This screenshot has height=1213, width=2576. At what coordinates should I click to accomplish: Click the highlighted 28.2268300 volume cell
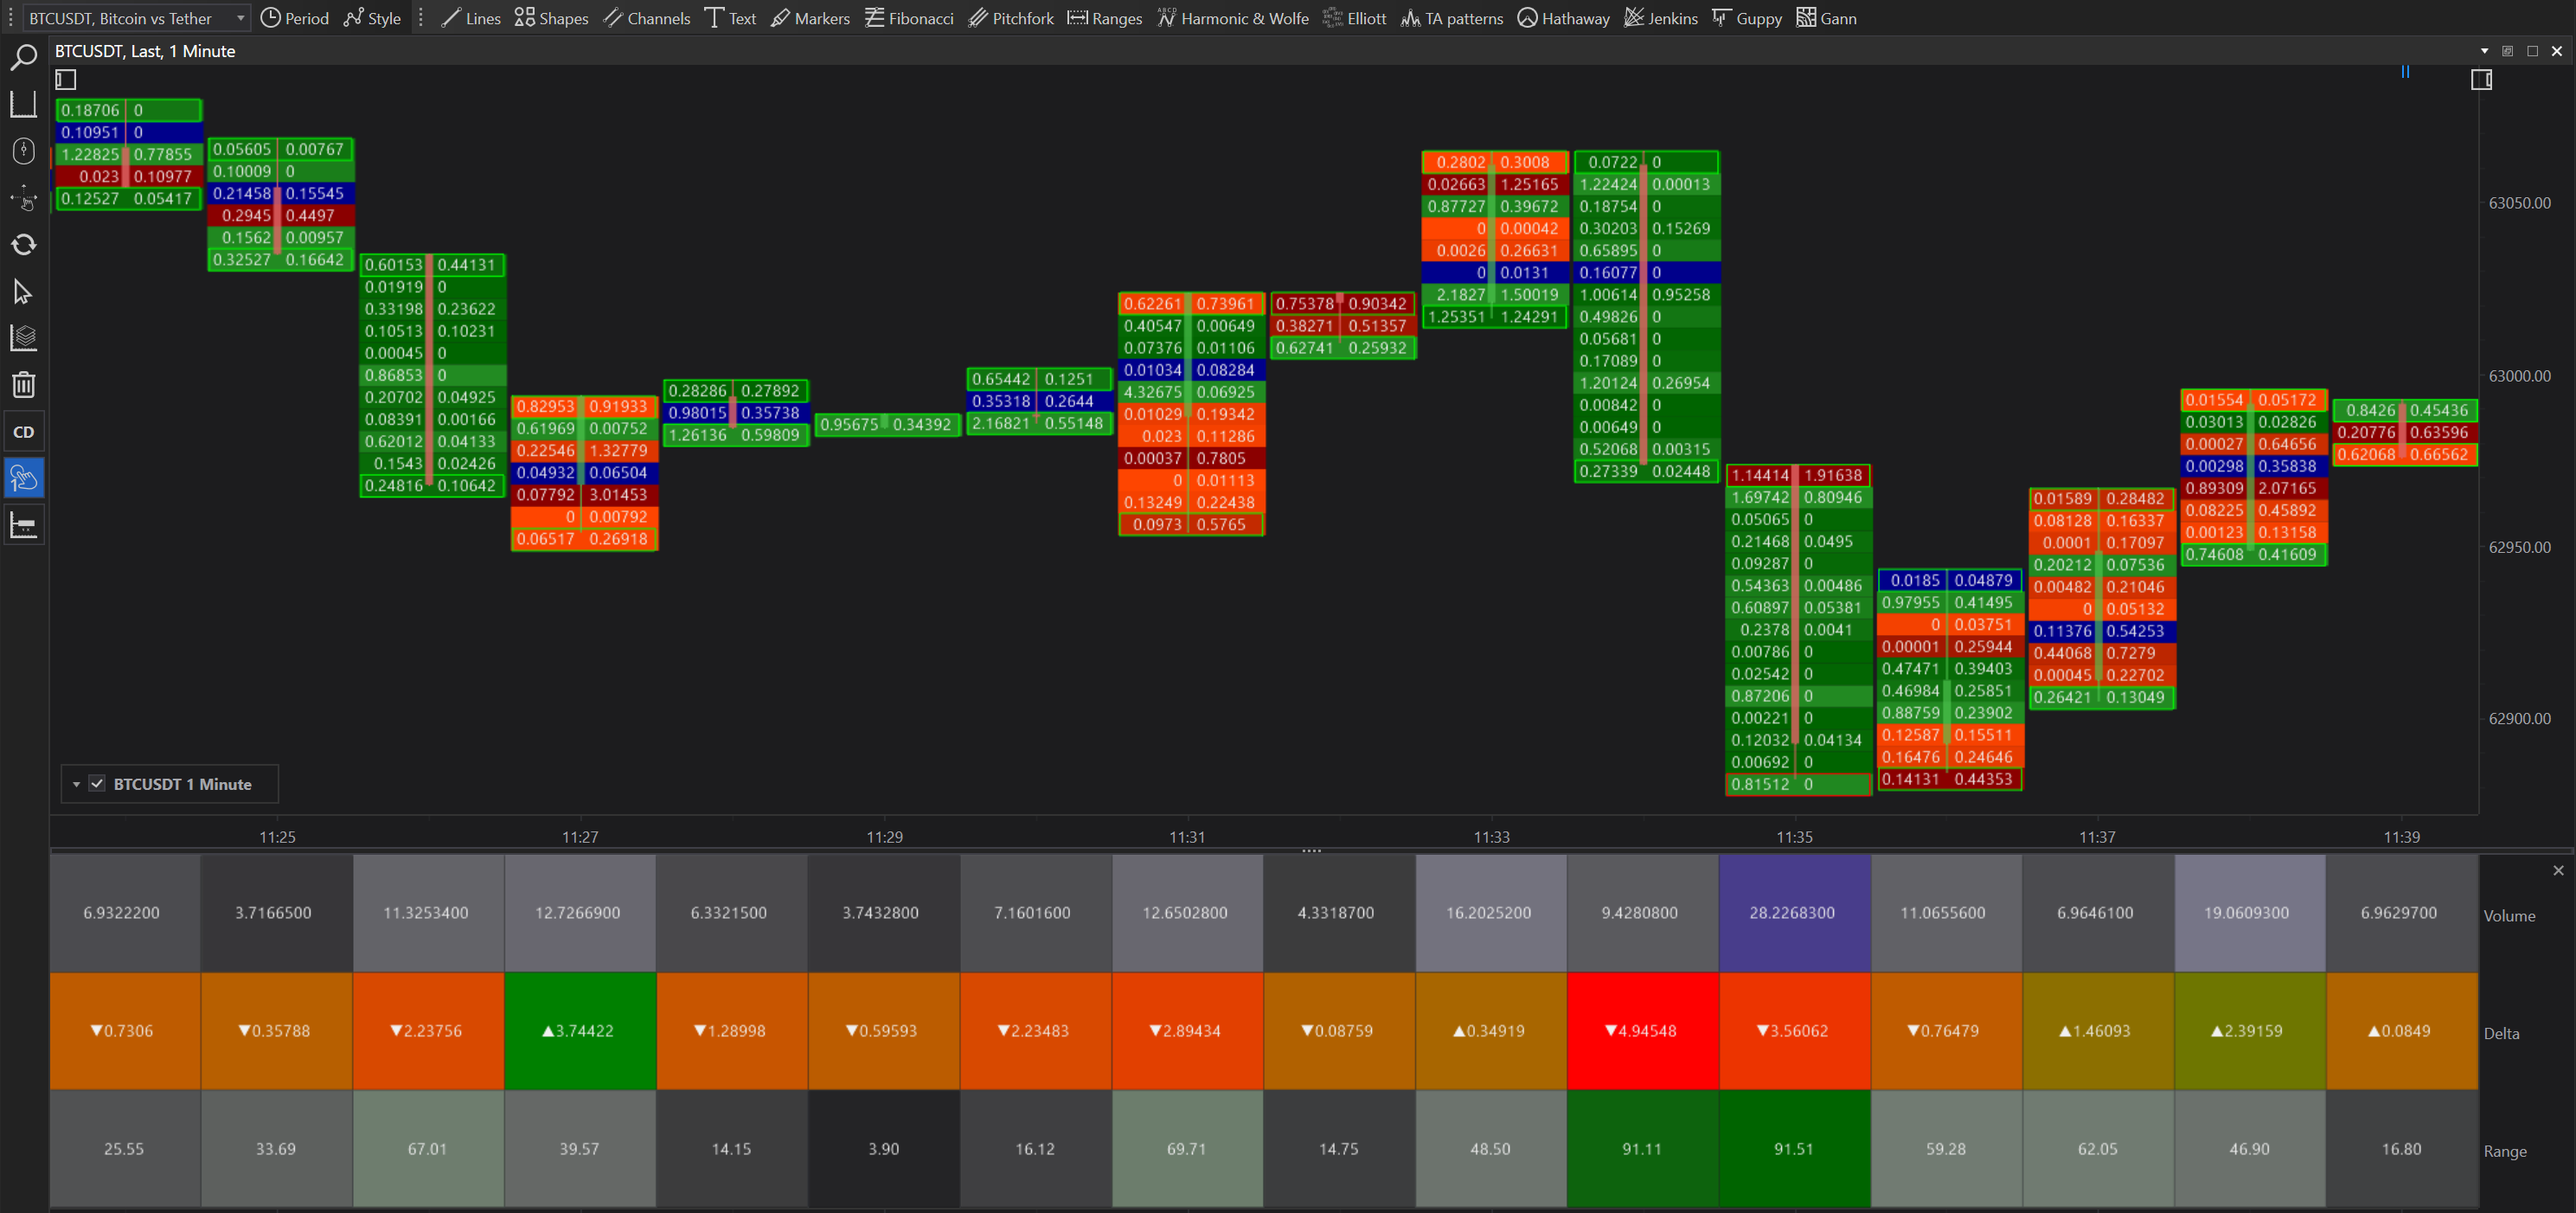coord(1792,912)
